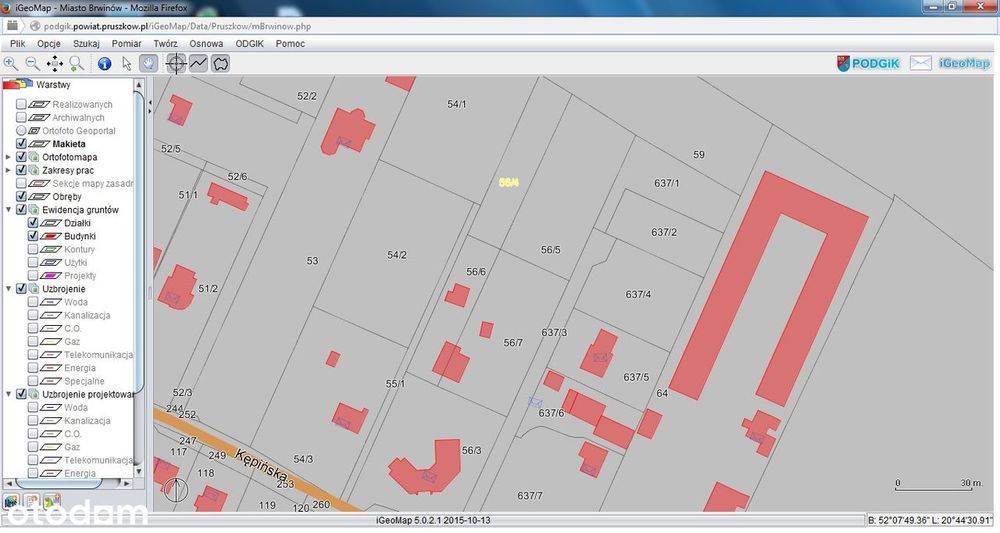Screen dimensions: 1000x533
Task: Click parcel label 54/1 on the map
Action: [457, 104]
